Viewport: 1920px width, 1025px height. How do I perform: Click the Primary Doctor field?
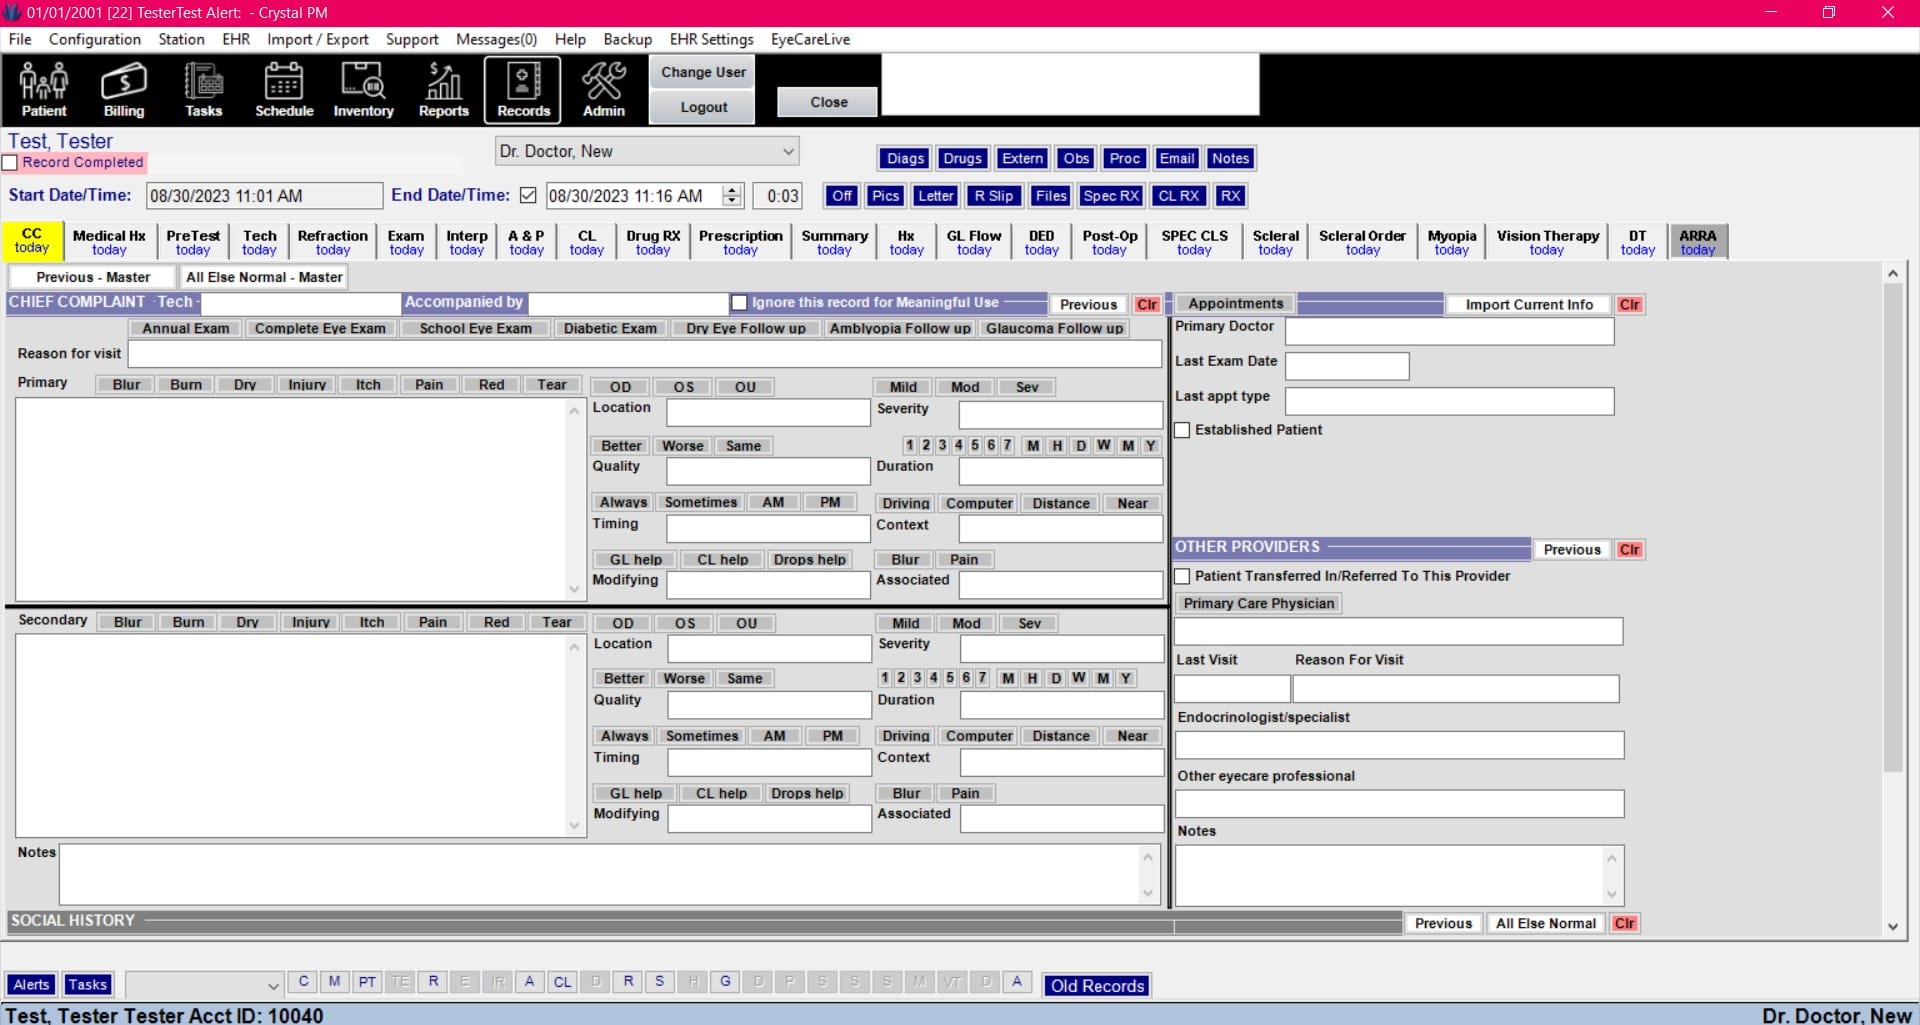pyautogui.click(x=1449, y=331)
